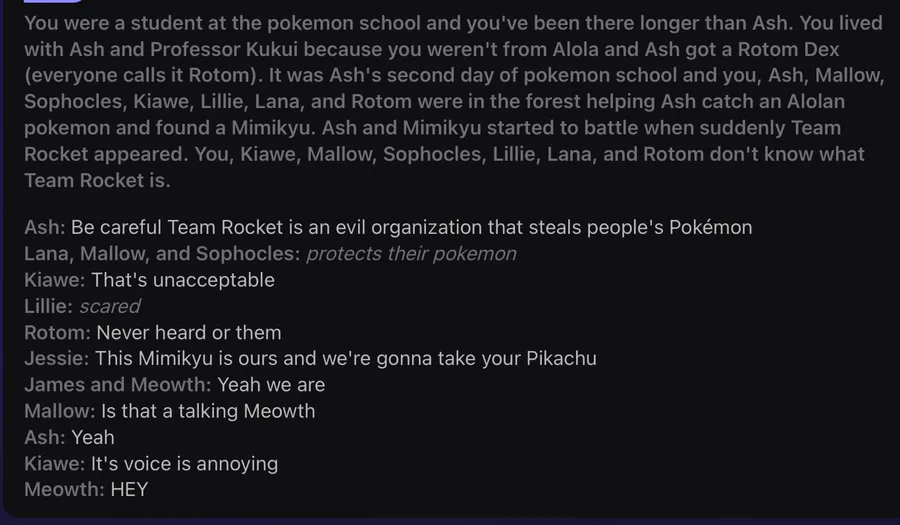This screenshot has width=900, height=525.
Task: Select the "Rotom:" speaker label
Action: point(58,332)
